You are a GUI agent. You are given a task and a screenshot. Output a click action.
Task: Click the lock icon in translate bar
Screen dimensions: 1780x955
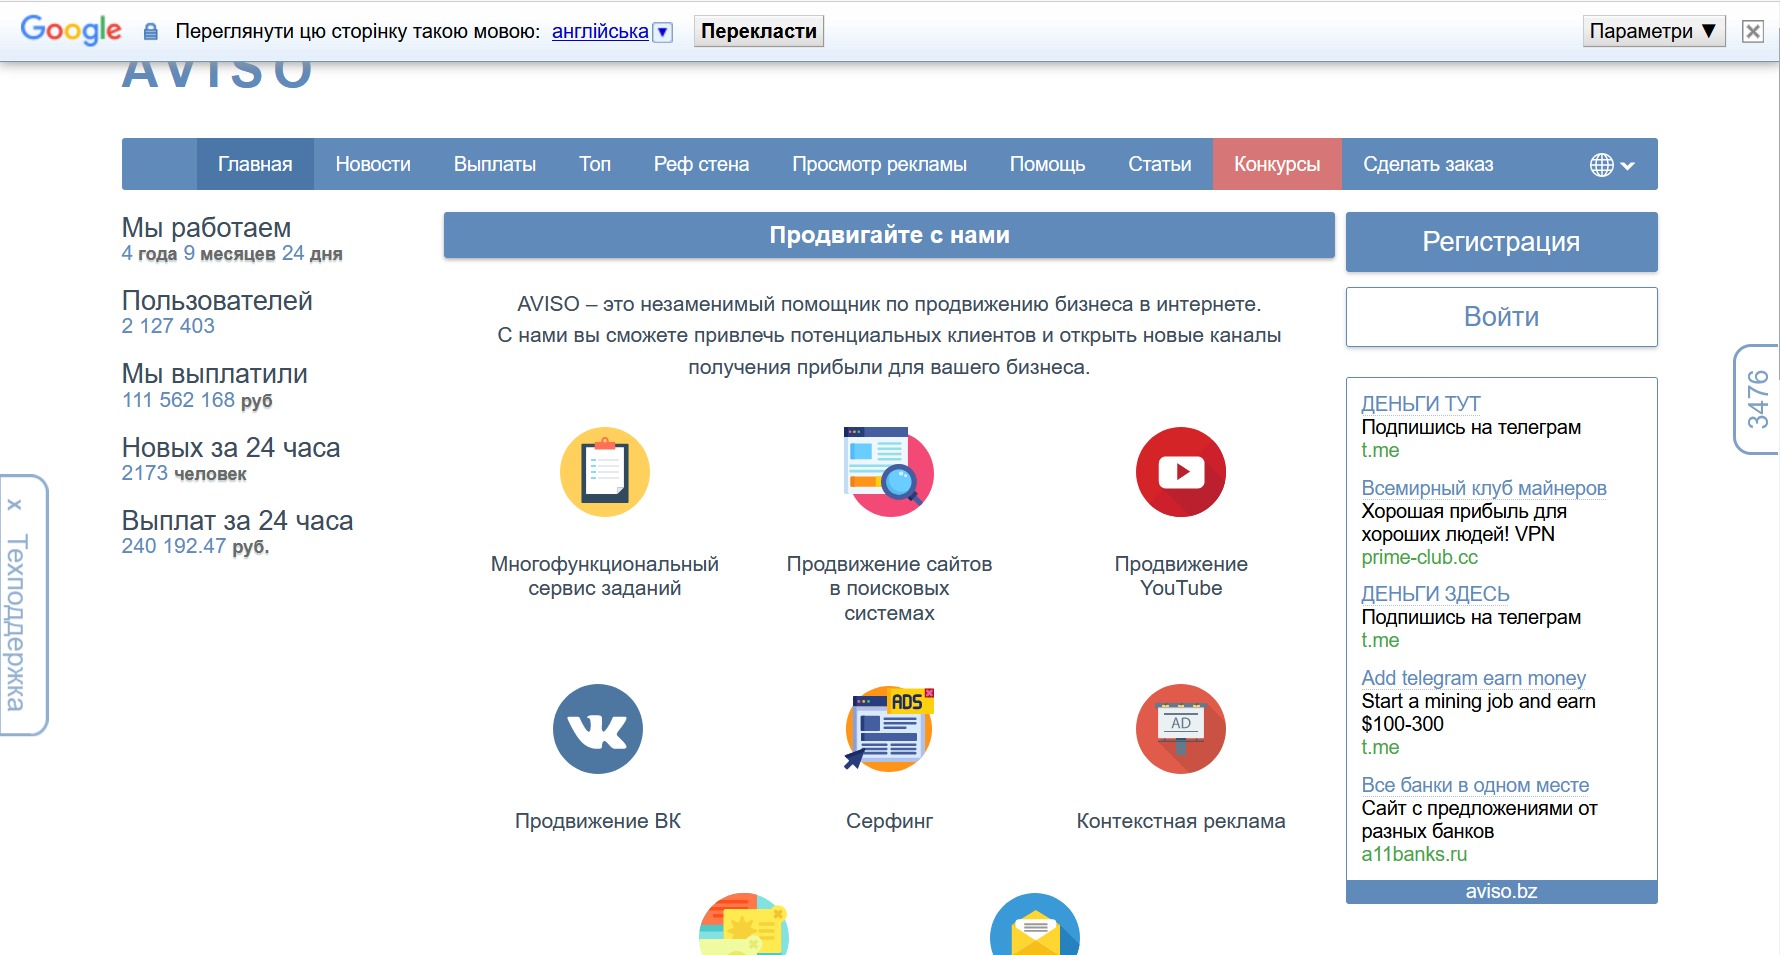point(151,32)
